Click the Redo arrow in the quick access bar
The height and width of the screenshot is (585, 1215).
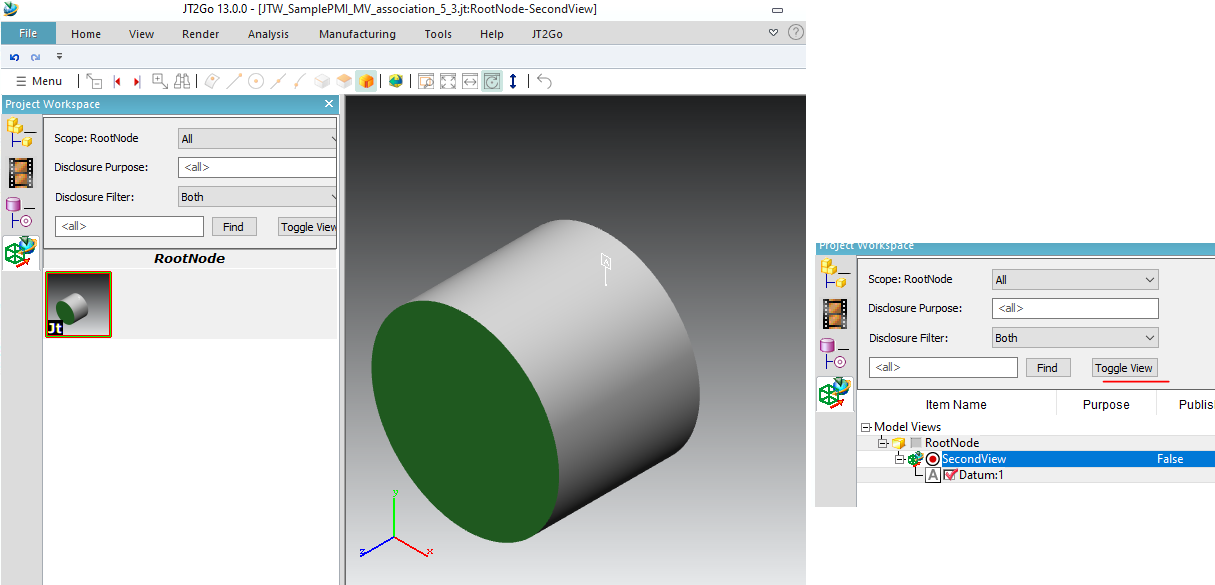(35, 57)
